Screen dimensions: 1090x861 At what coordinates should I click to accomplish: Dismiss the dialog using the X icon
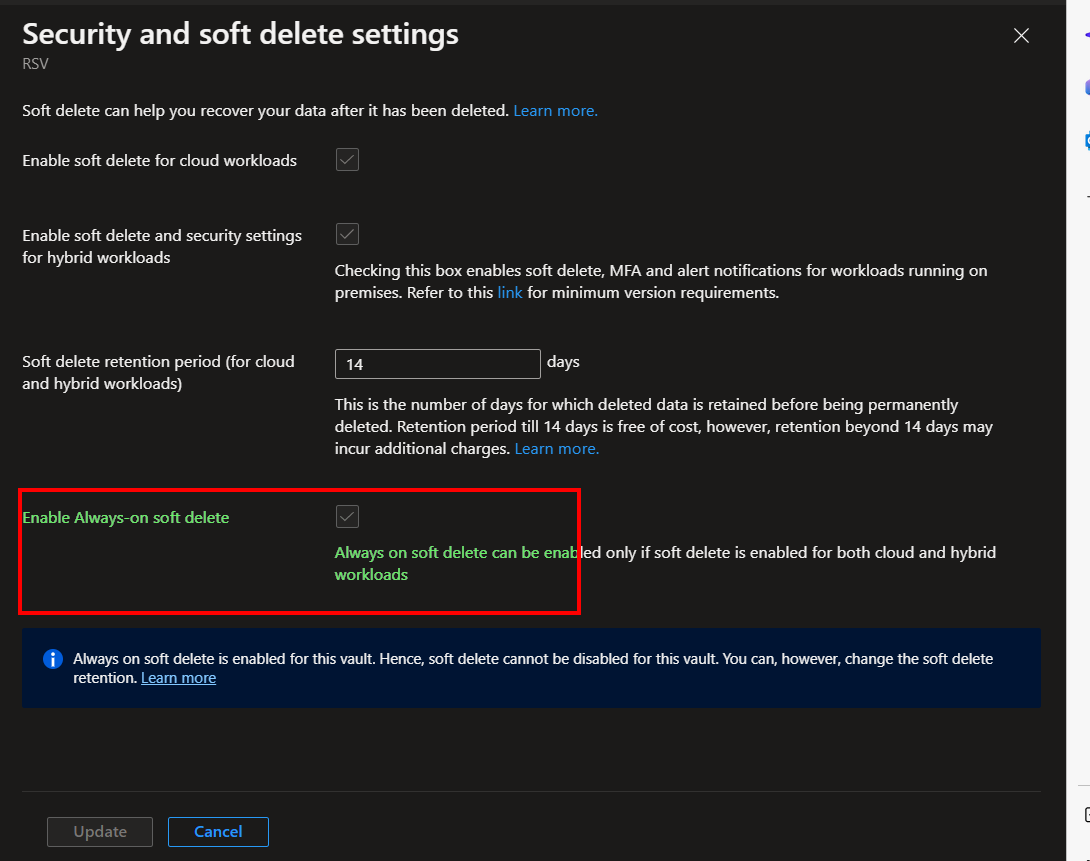point(1021,35)
